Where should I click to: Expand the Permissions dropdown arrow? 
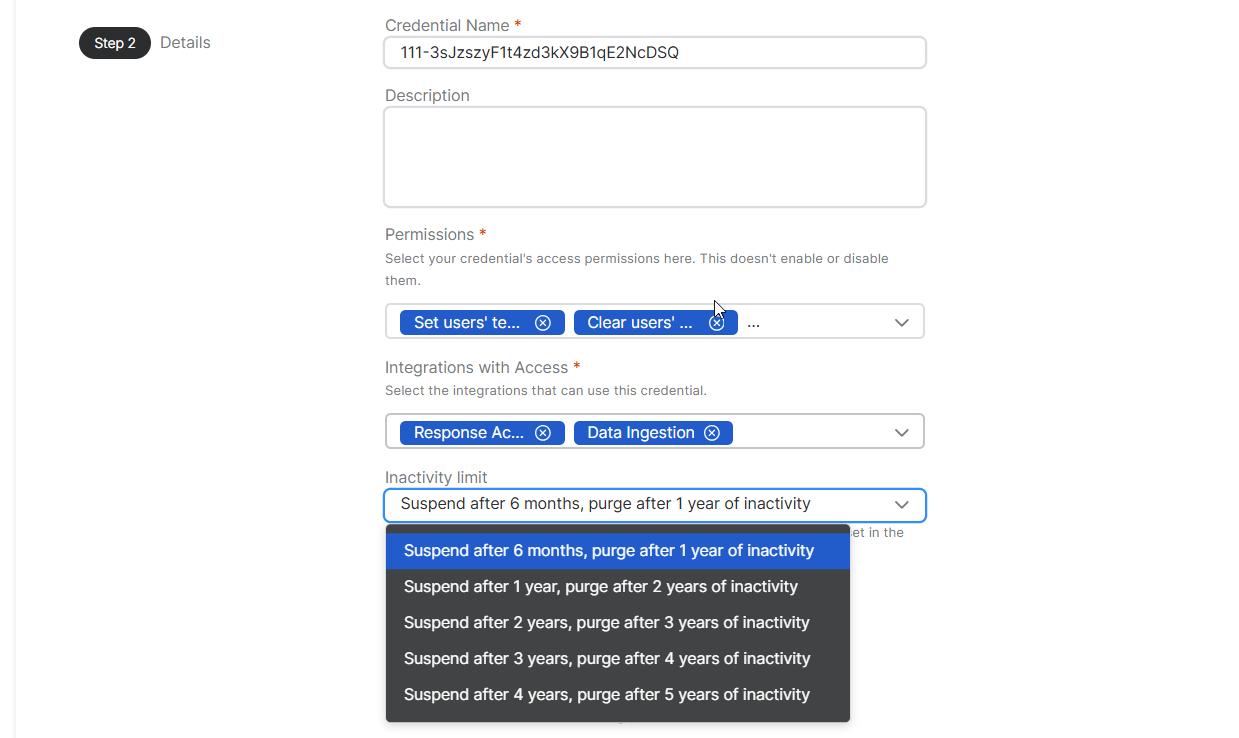click(x=901, y=323)
